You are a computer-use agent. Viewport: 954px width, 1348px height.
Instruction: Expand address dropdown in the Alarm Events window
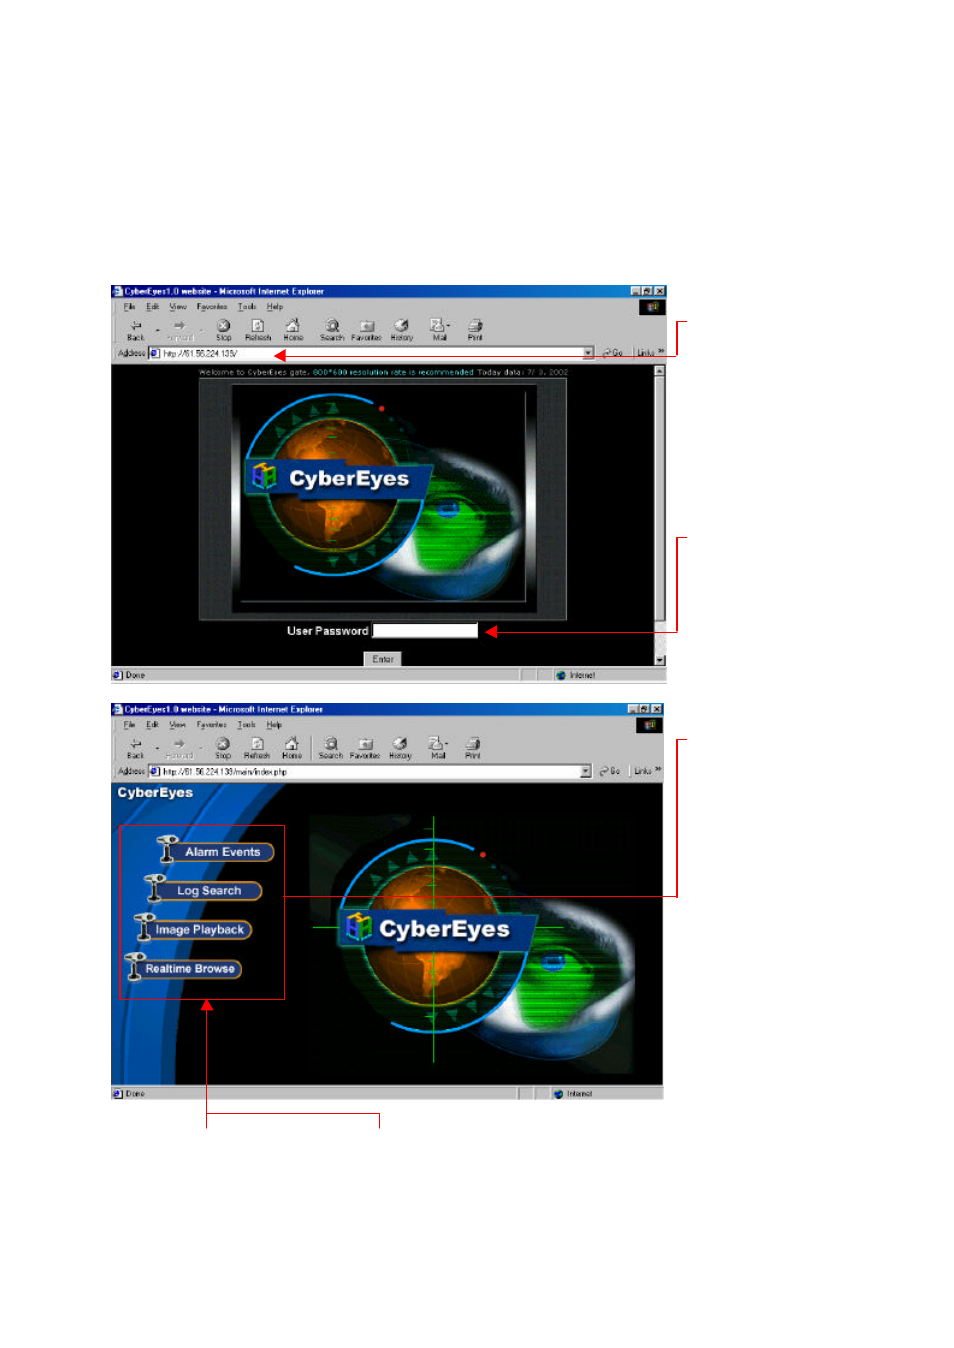coord(586,771)
